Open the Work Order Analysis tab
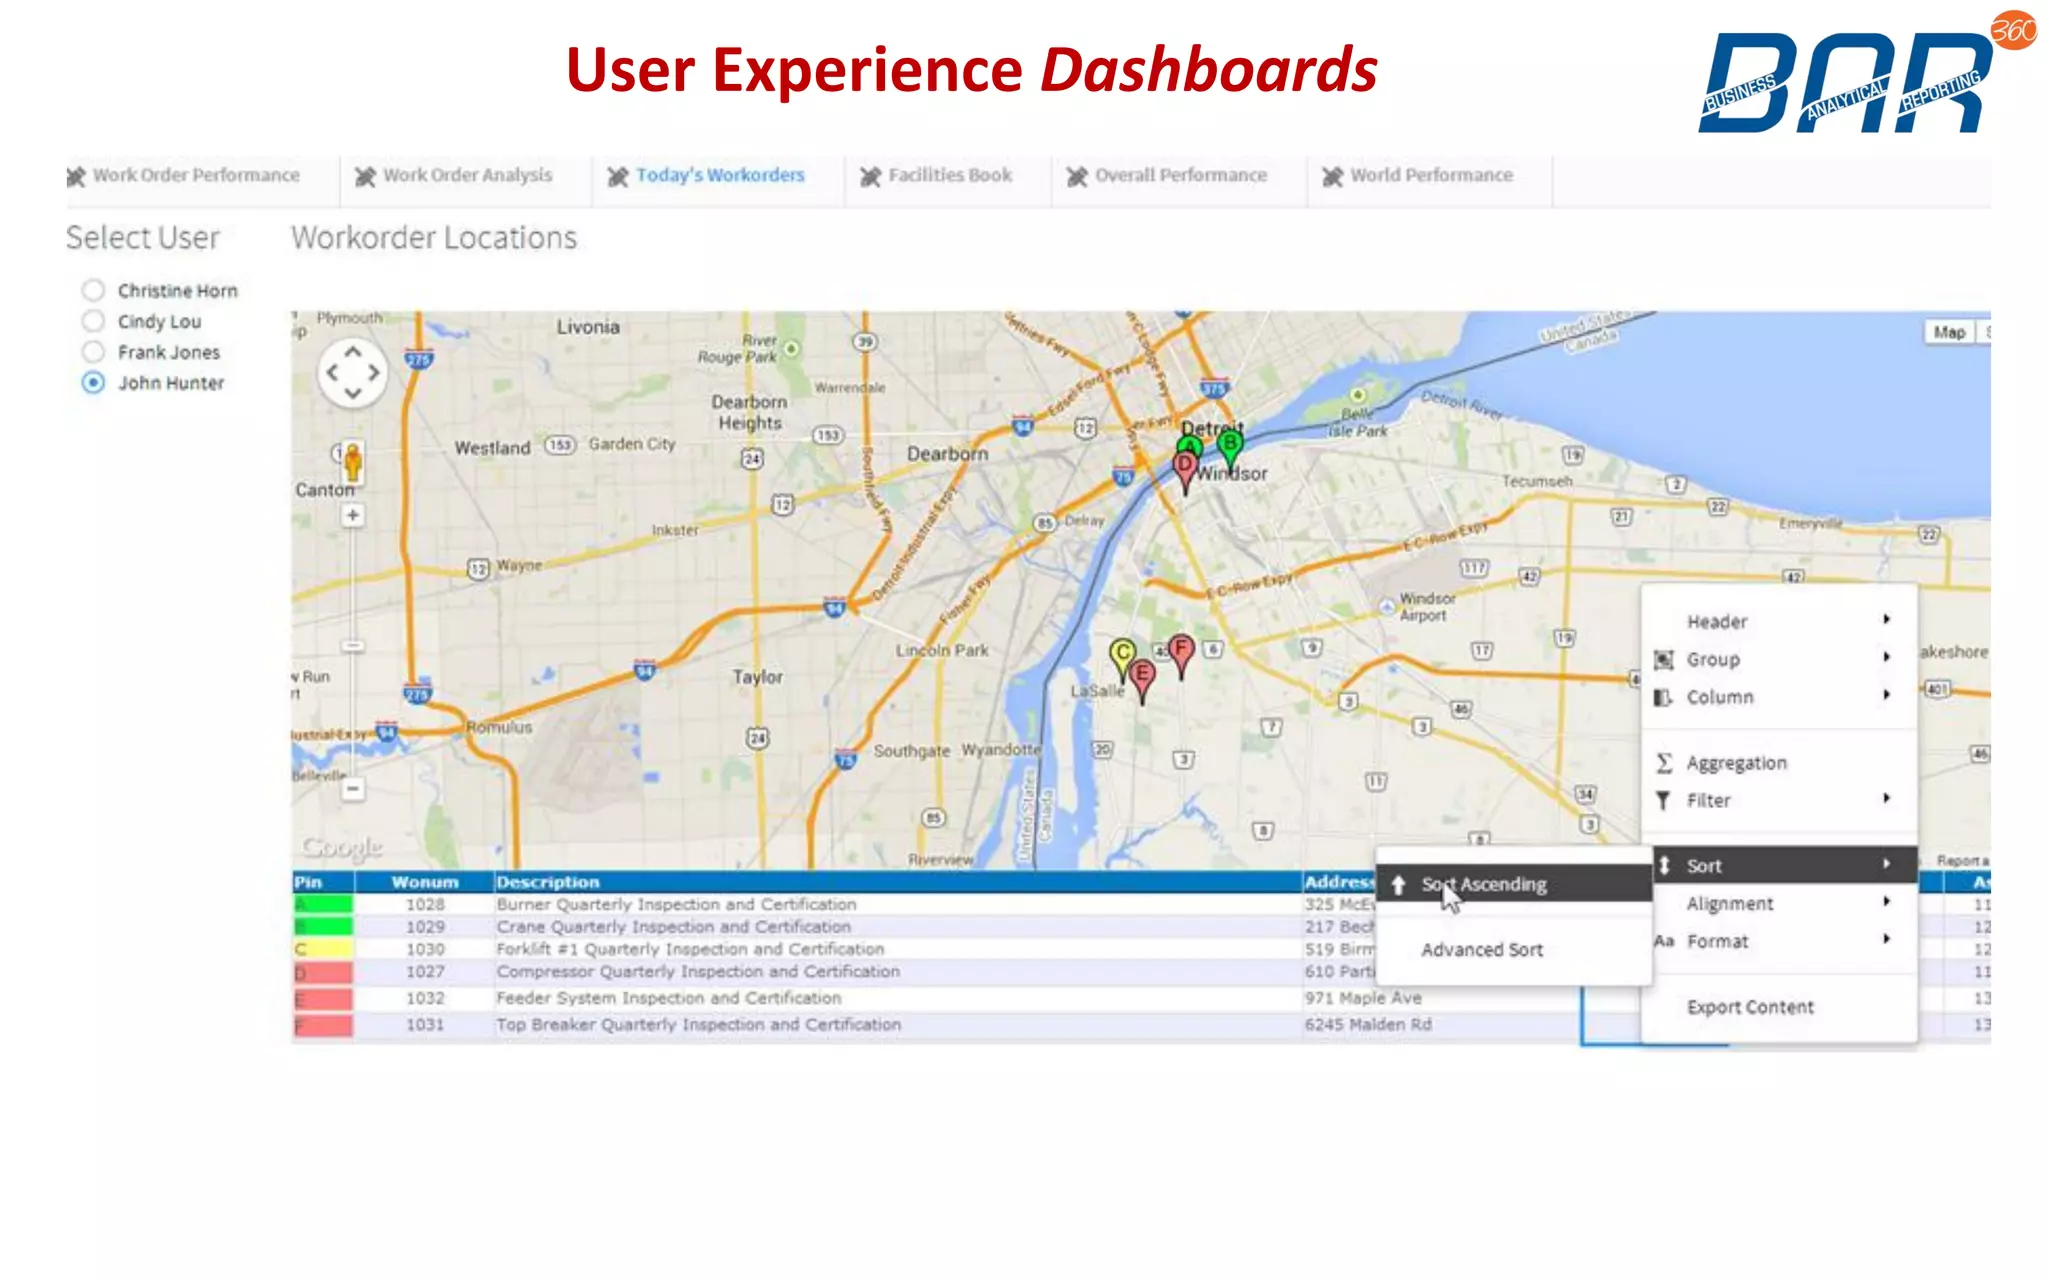Screen dimensions: 2048x1280 pyautogui.click(x=466, y=175)
